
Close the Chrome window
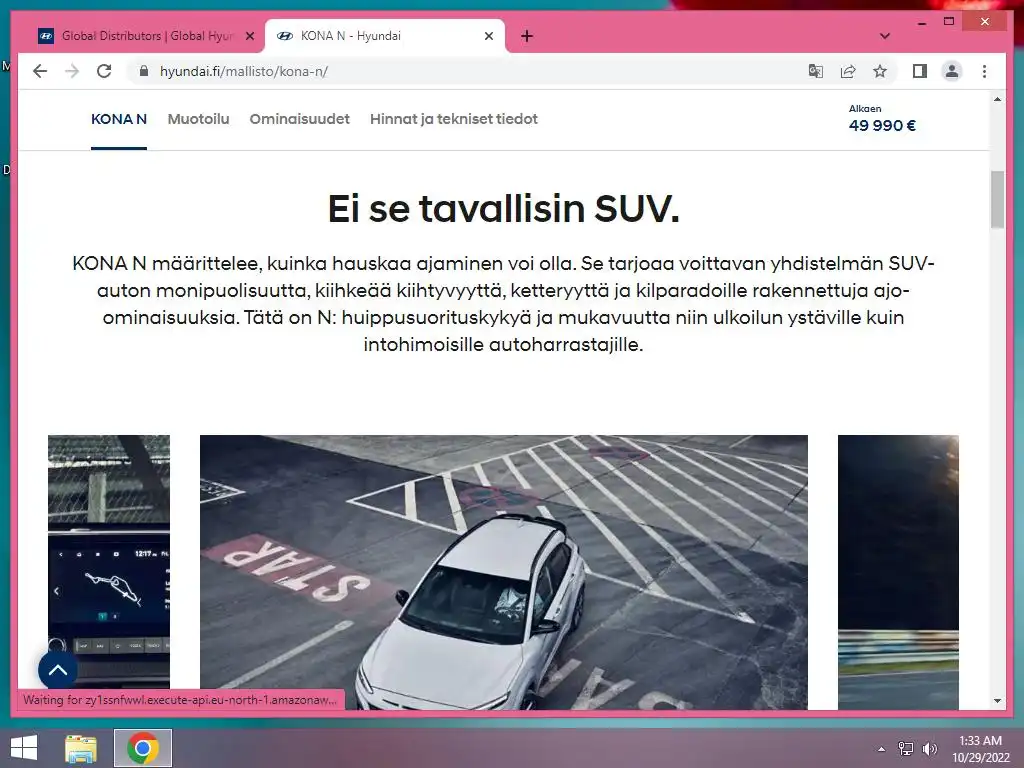tap(985, 22)
